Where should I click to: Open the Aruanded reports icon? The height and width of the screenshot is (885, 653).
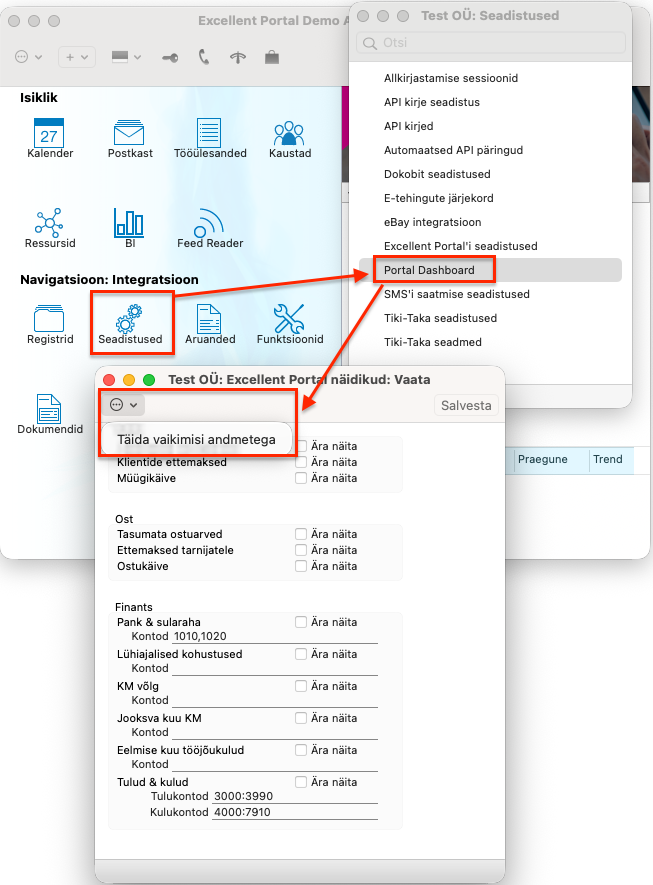209,320
